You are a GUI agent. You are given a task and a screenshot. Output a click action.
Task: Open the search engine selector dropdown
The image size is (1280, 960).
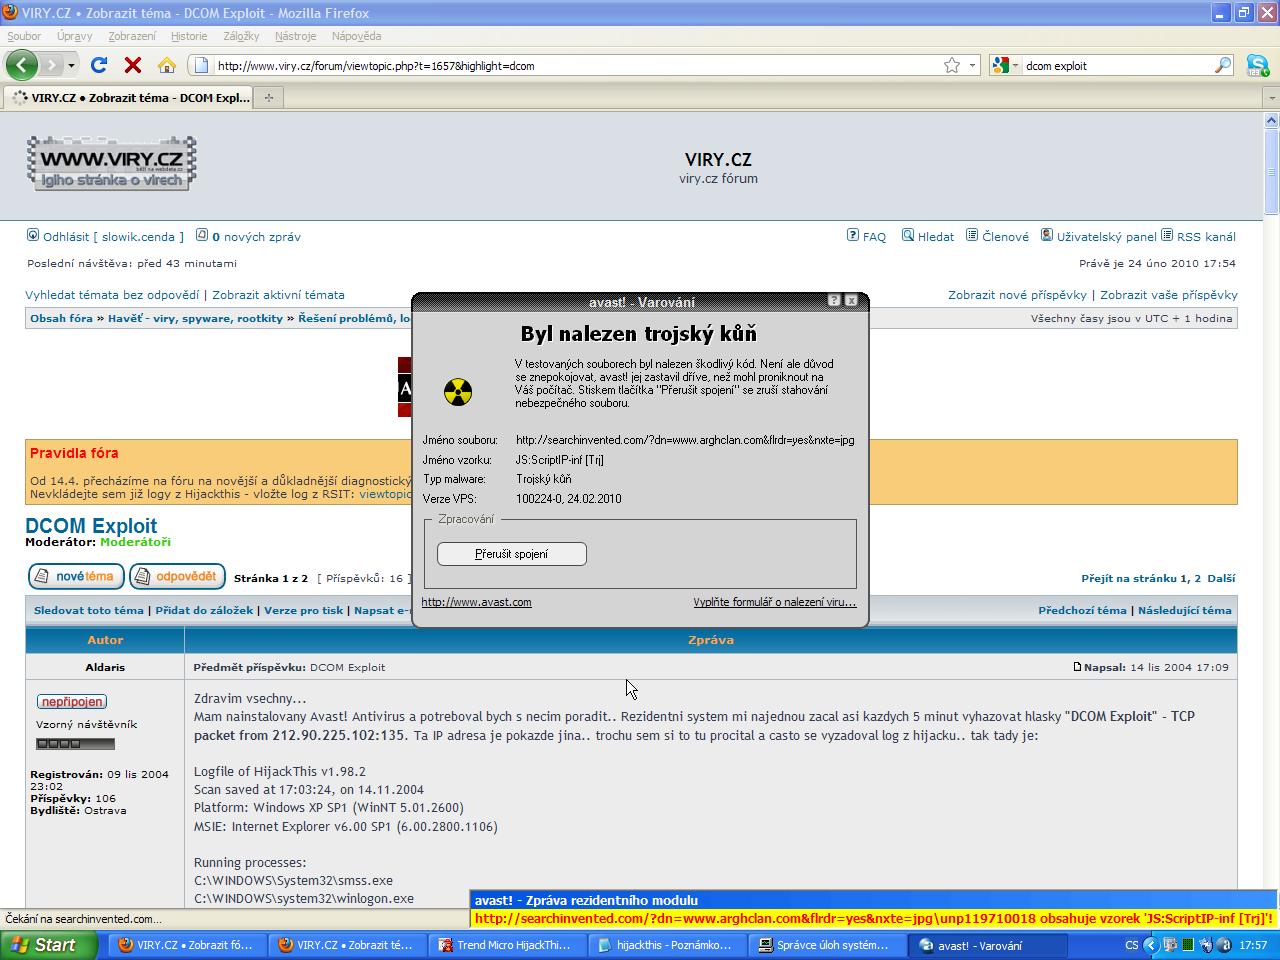pyautogui.click(x=1004, y=65)
